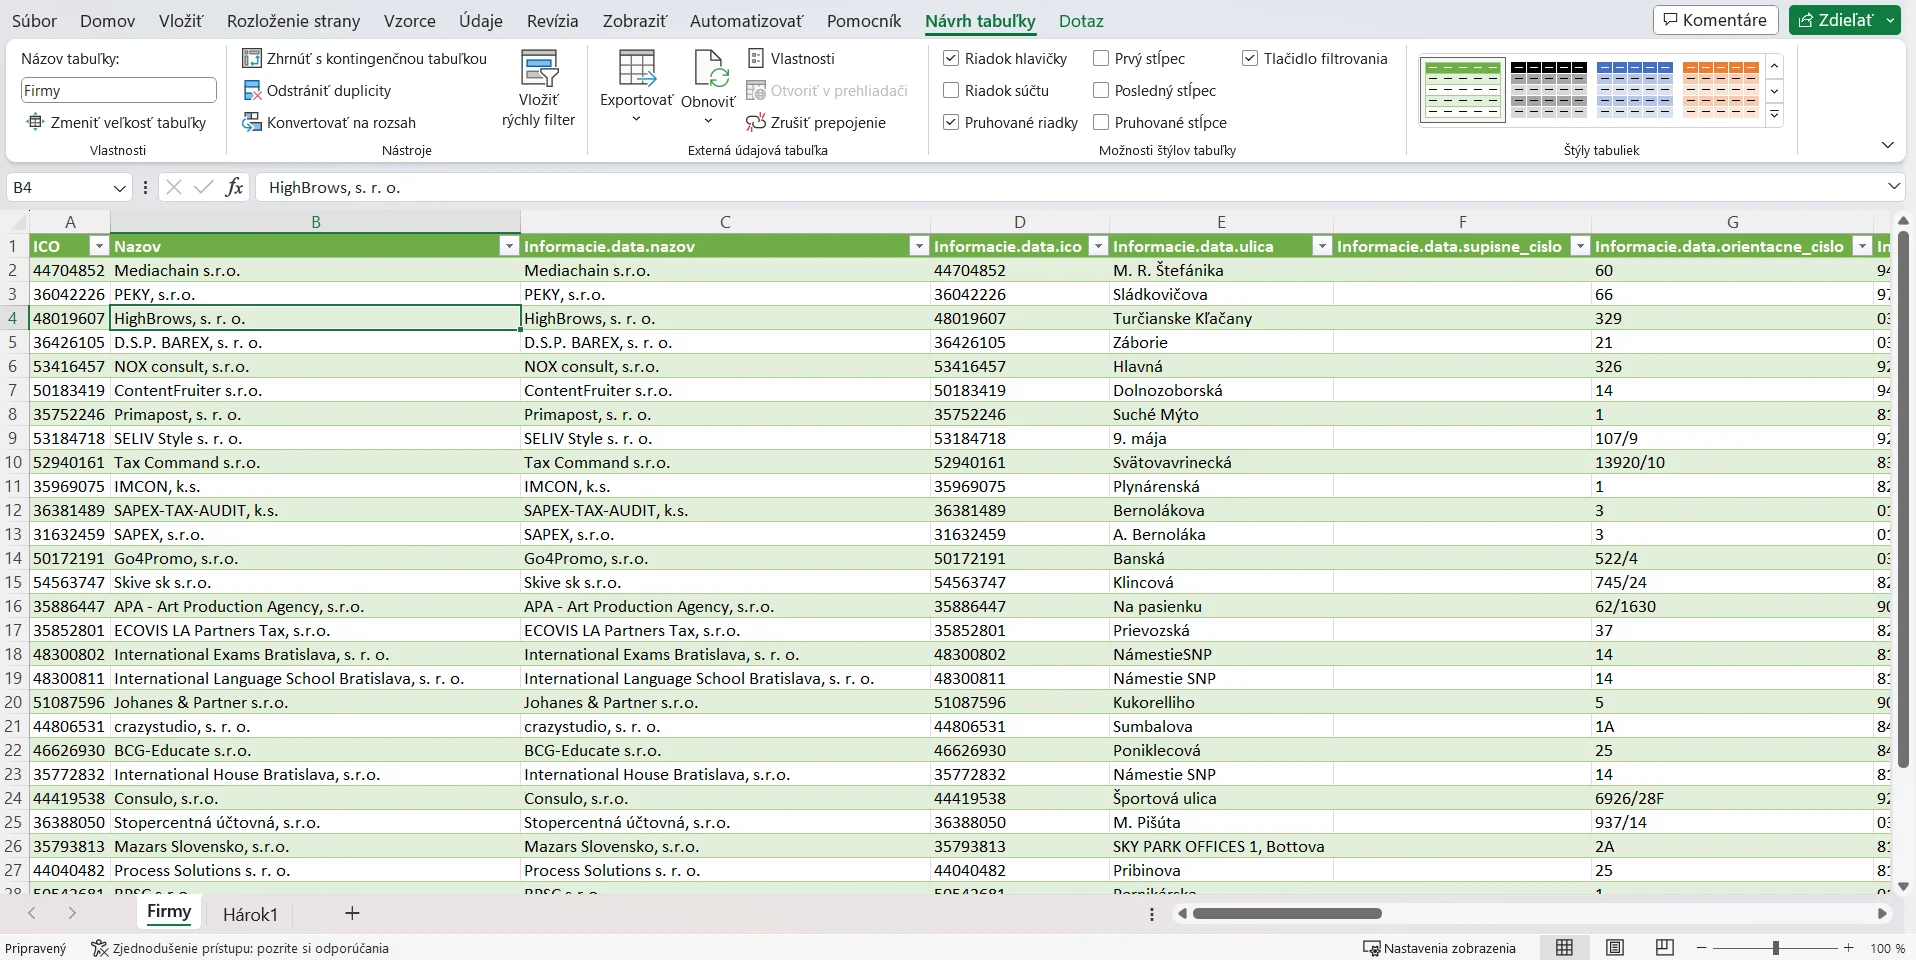The width and height of the screenshot is (1916, 960).
Task: Convert table to range (Konvertovať na rozsah)
Action: [329, 123]
